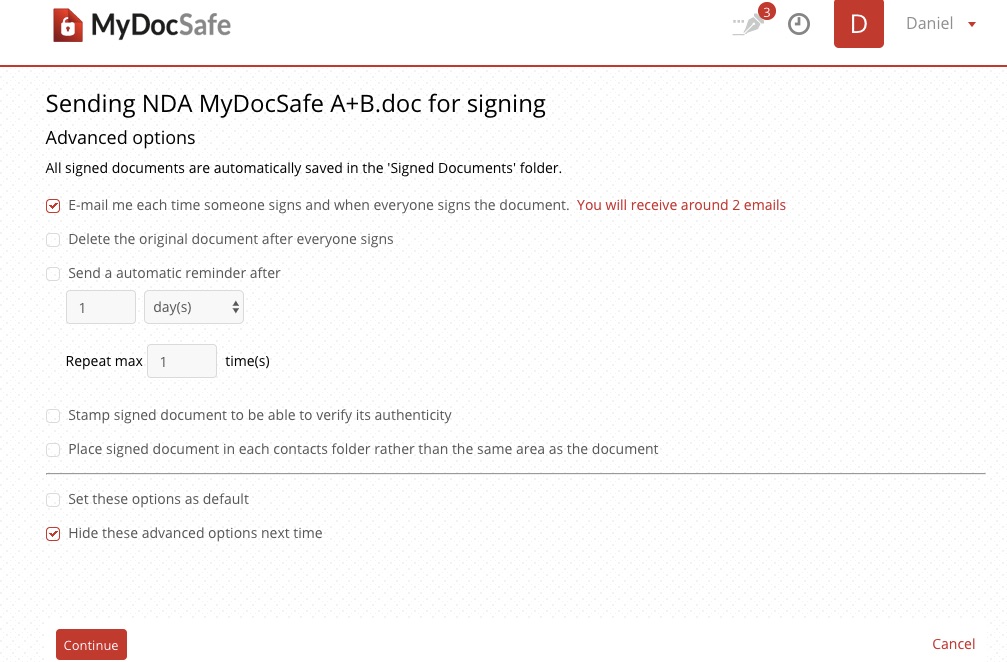Open the day(s) unit dropdown

(194, 308)
